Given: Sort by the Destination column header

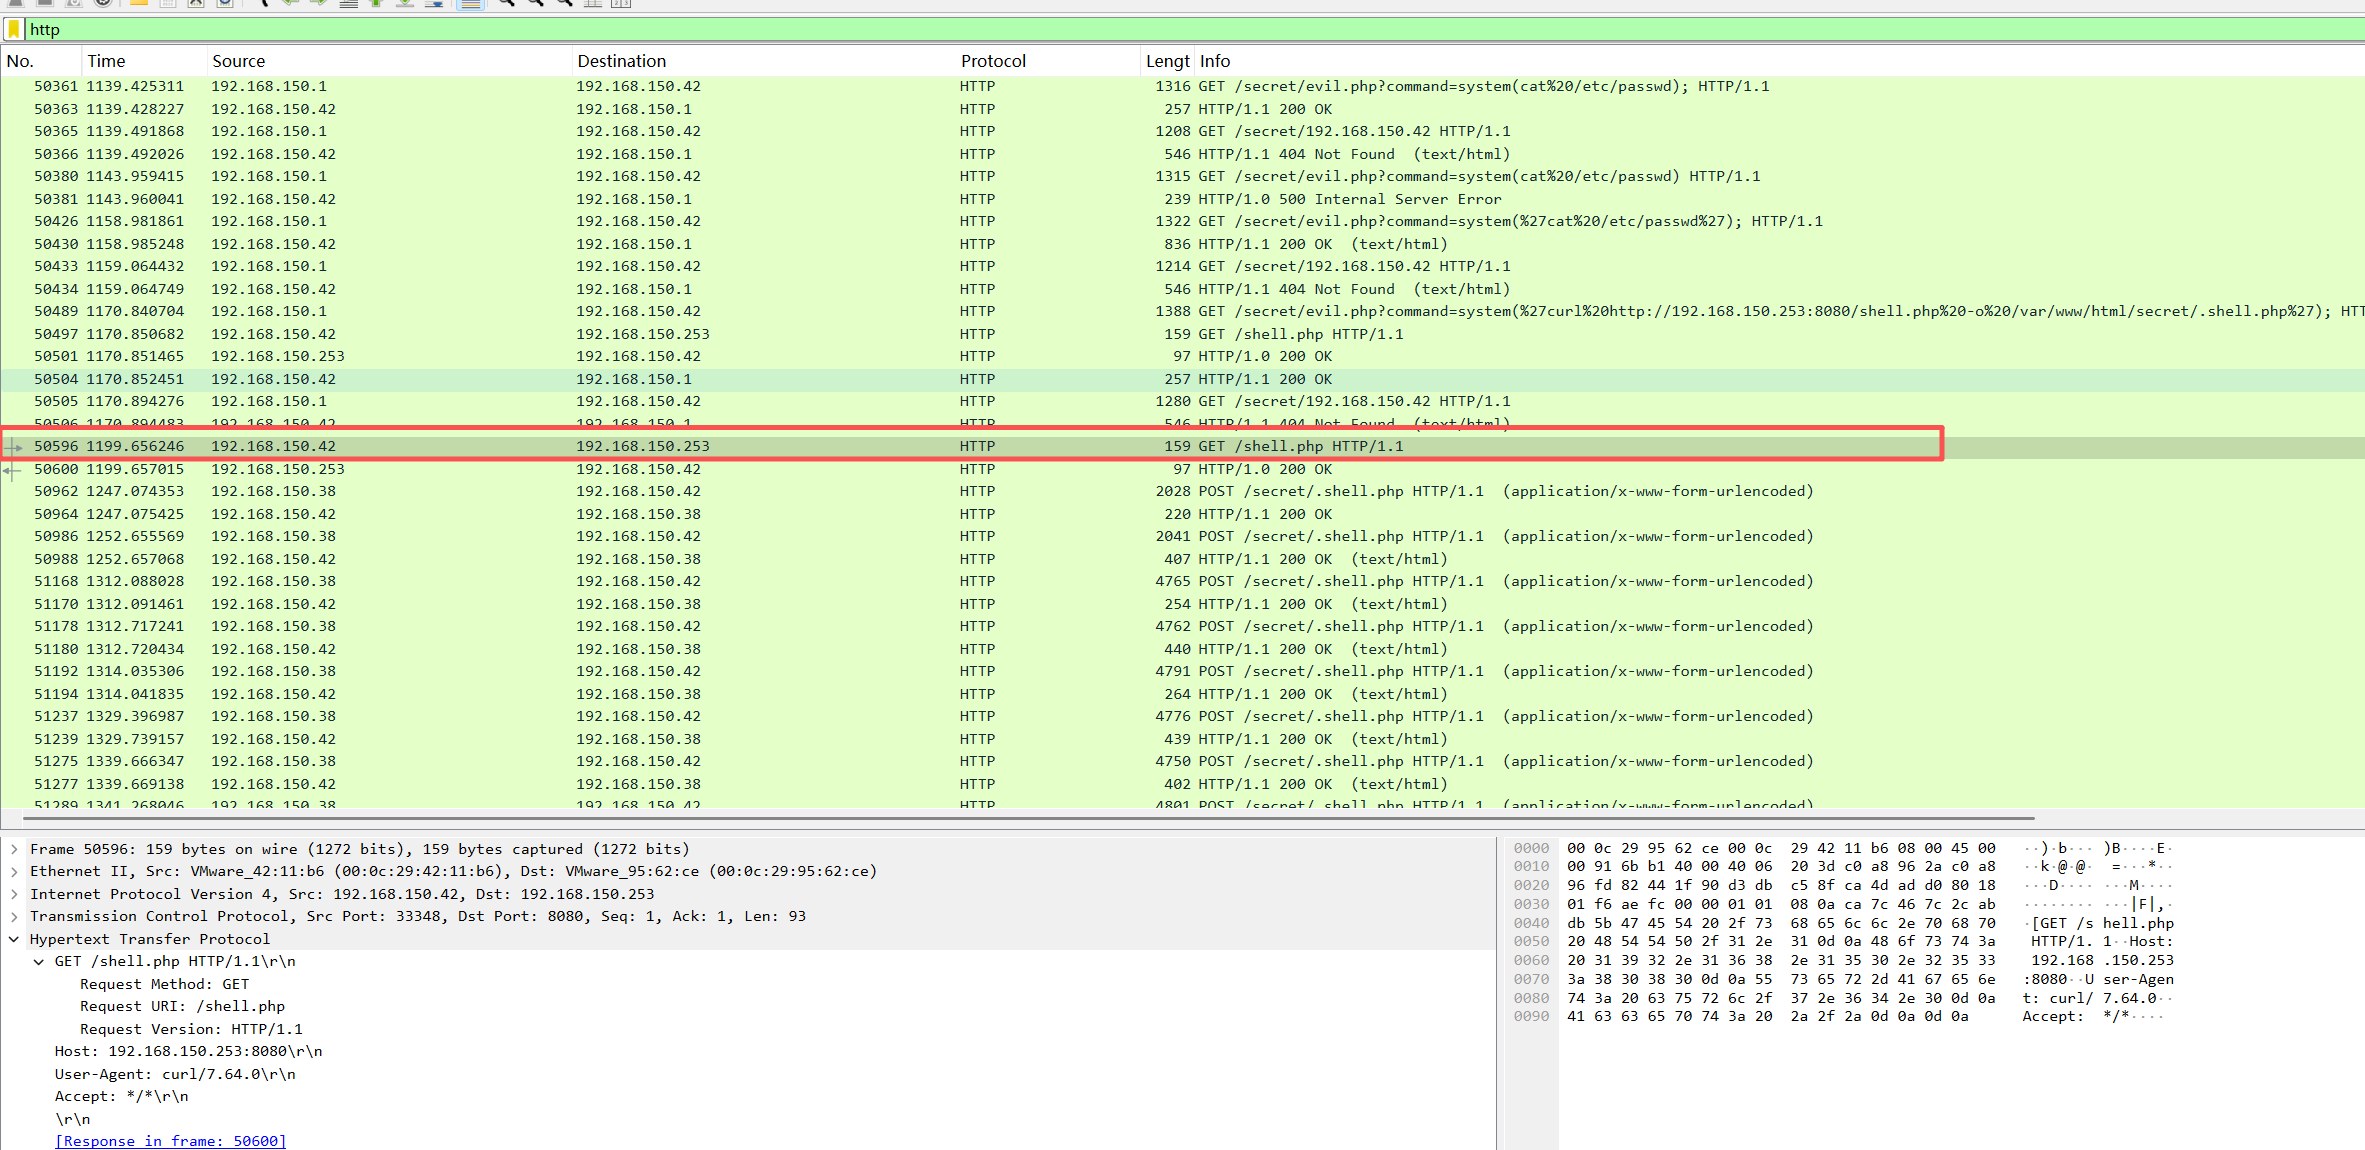Looking at the screenshot, I should (621, 61).
